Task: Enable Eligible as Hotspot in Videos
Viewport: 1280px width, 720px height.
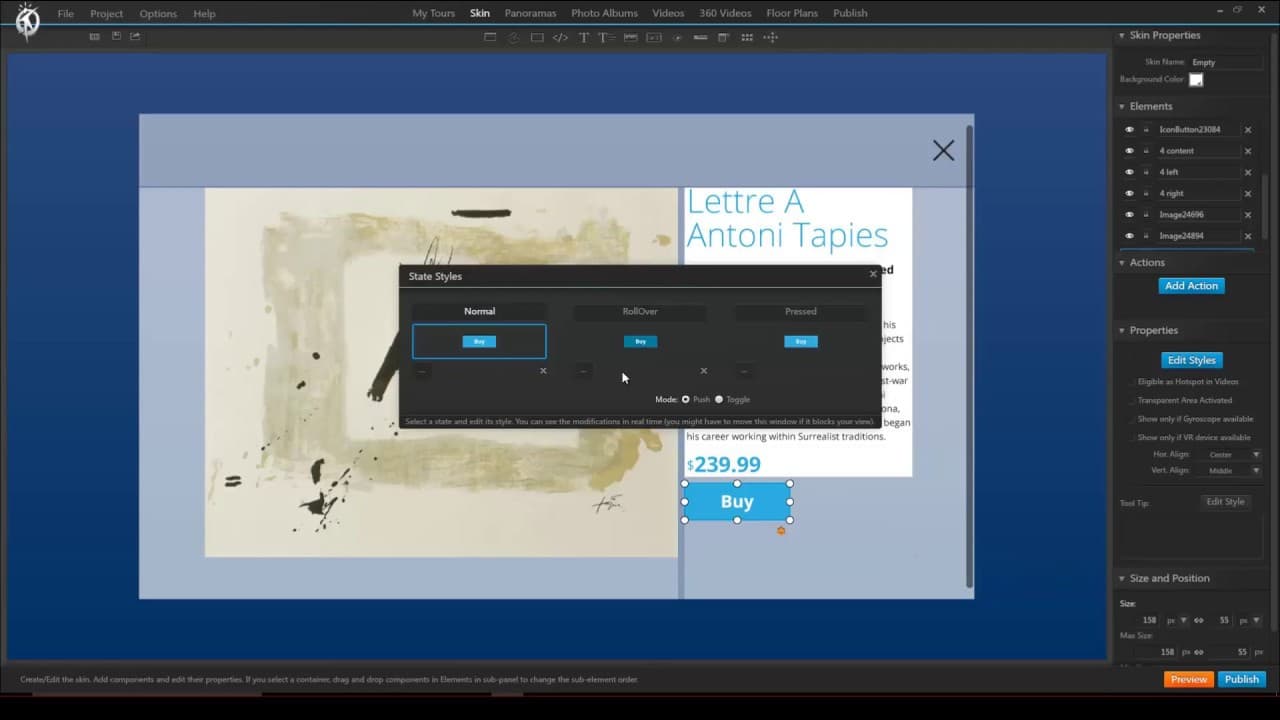Action: click(1132, 382)
